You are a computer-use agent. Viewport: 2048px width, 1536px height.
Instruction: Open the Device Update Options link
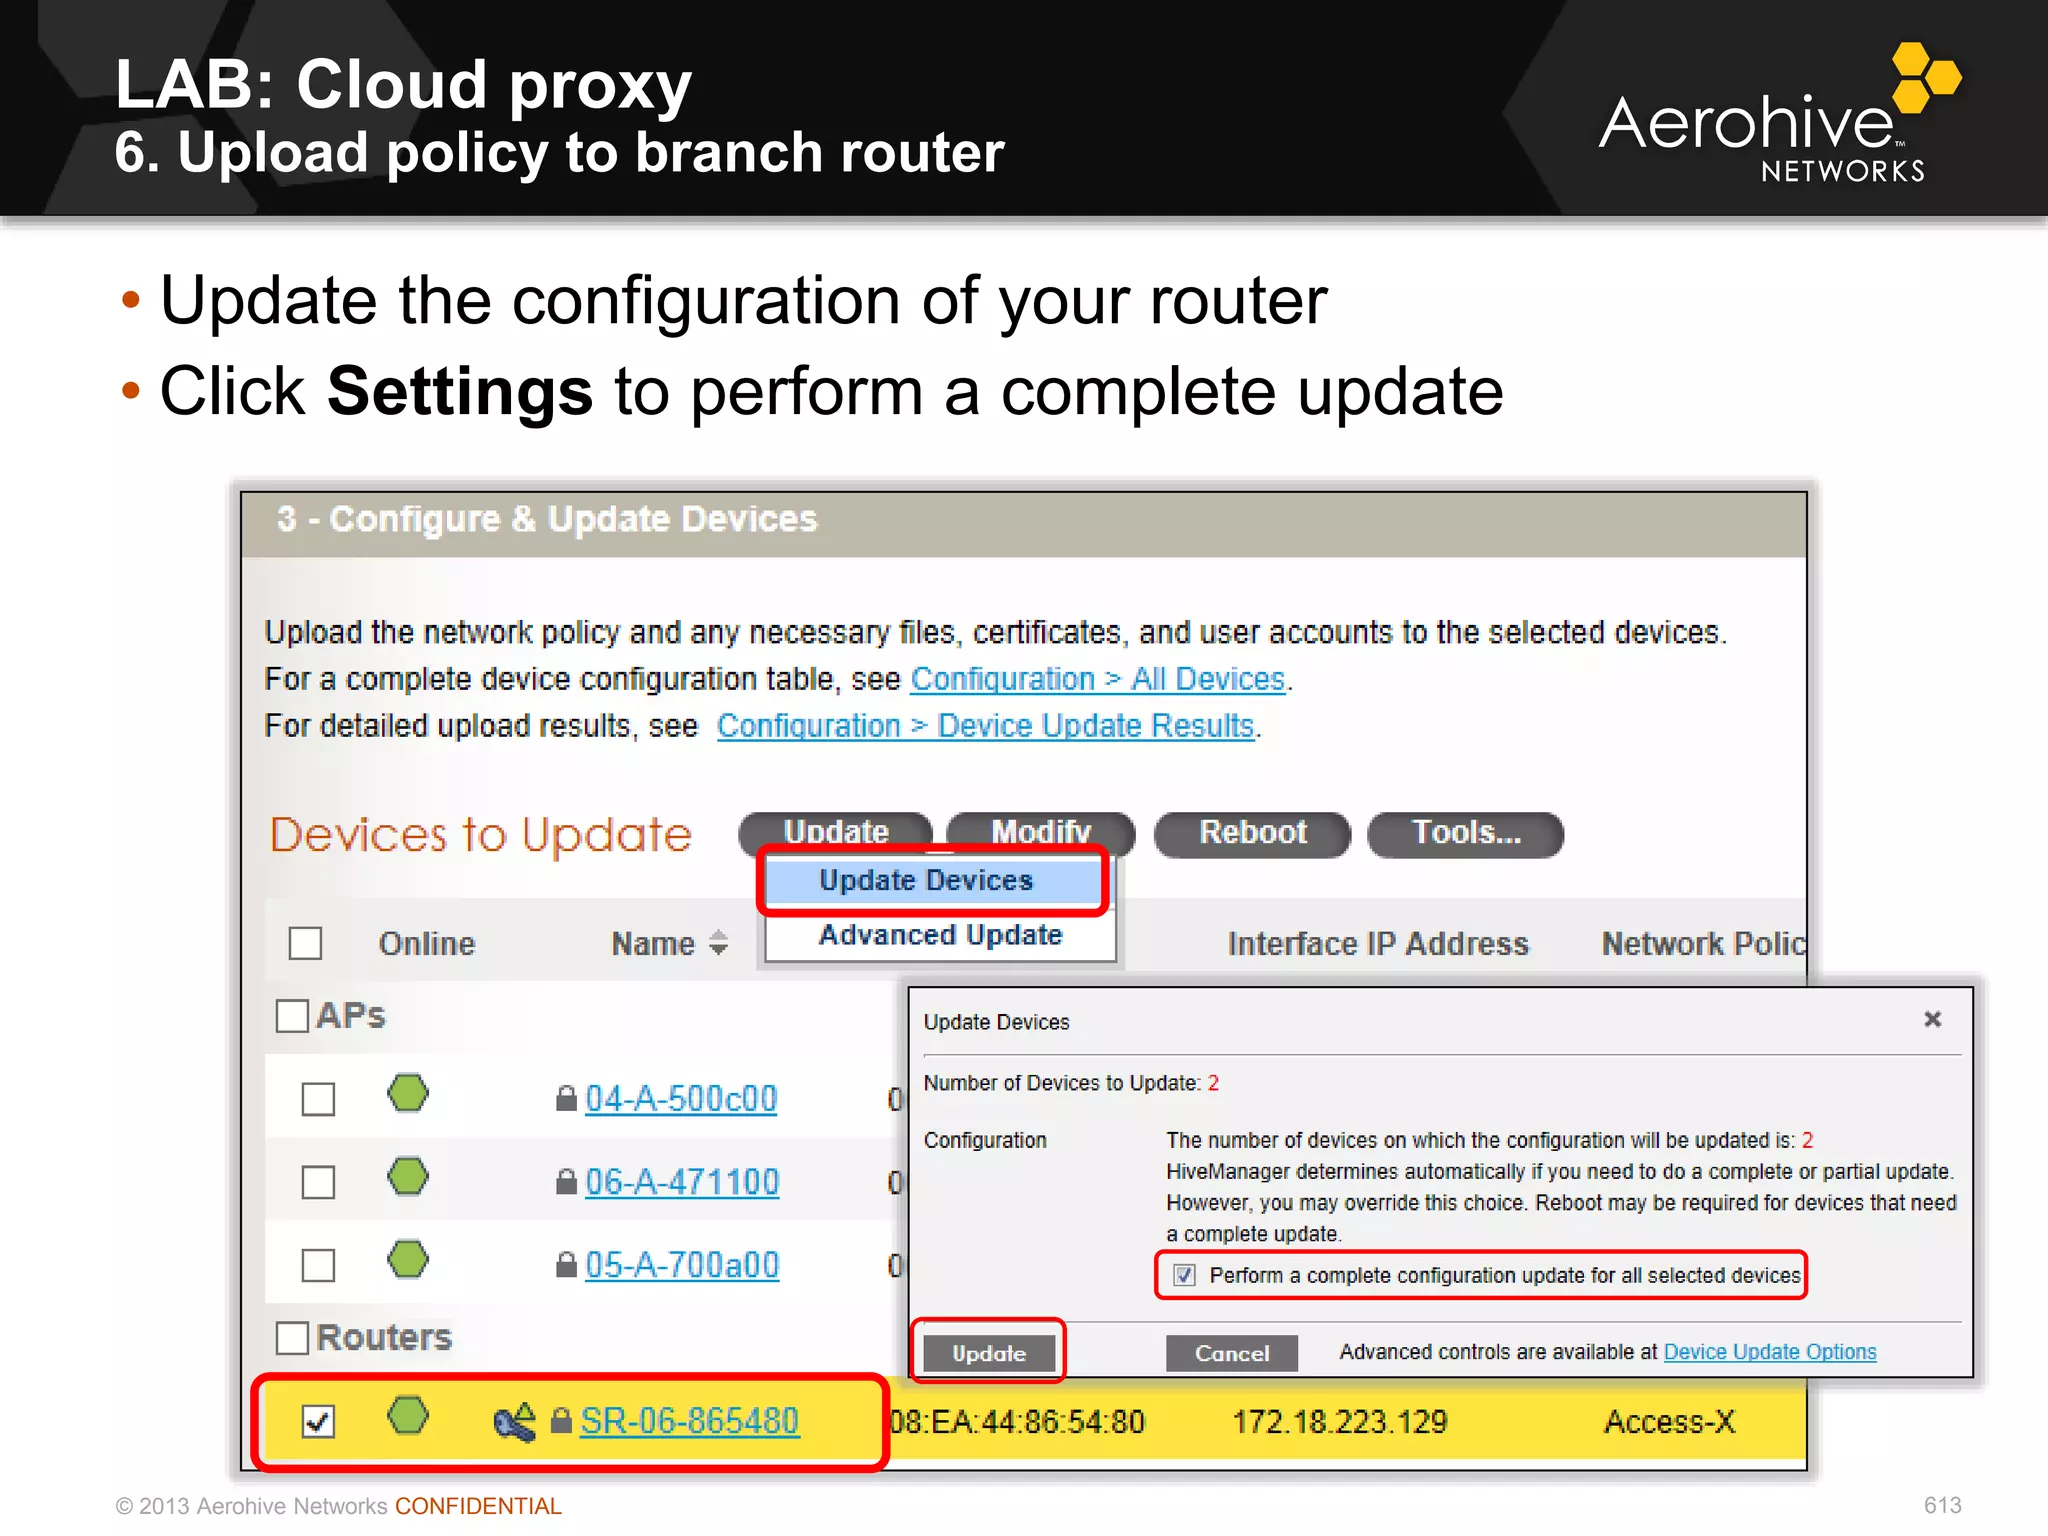[1770, 1352]
